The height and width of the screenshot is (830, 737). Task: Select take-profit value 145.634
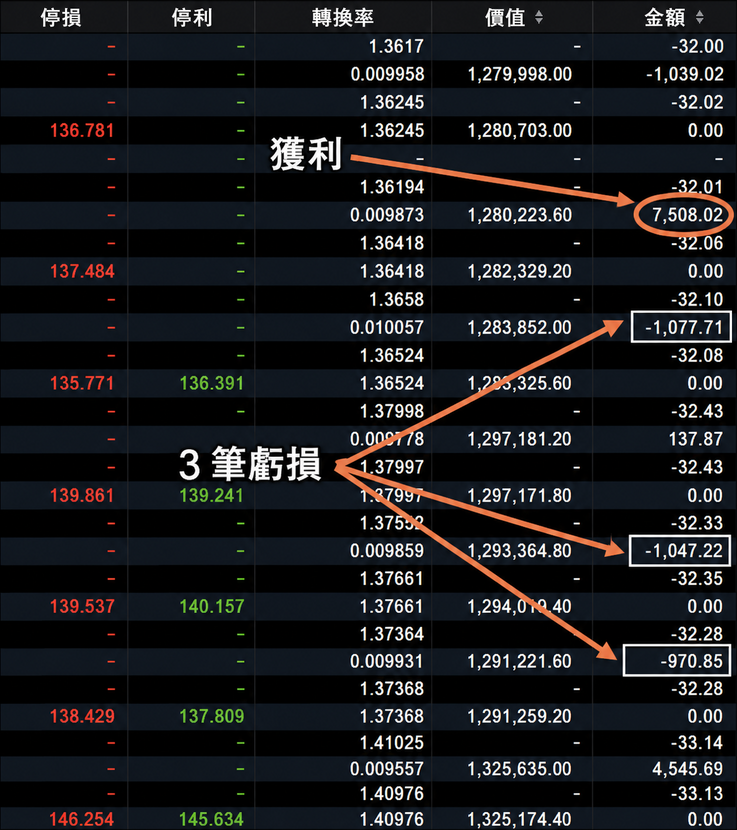click(x=212, y=819)
